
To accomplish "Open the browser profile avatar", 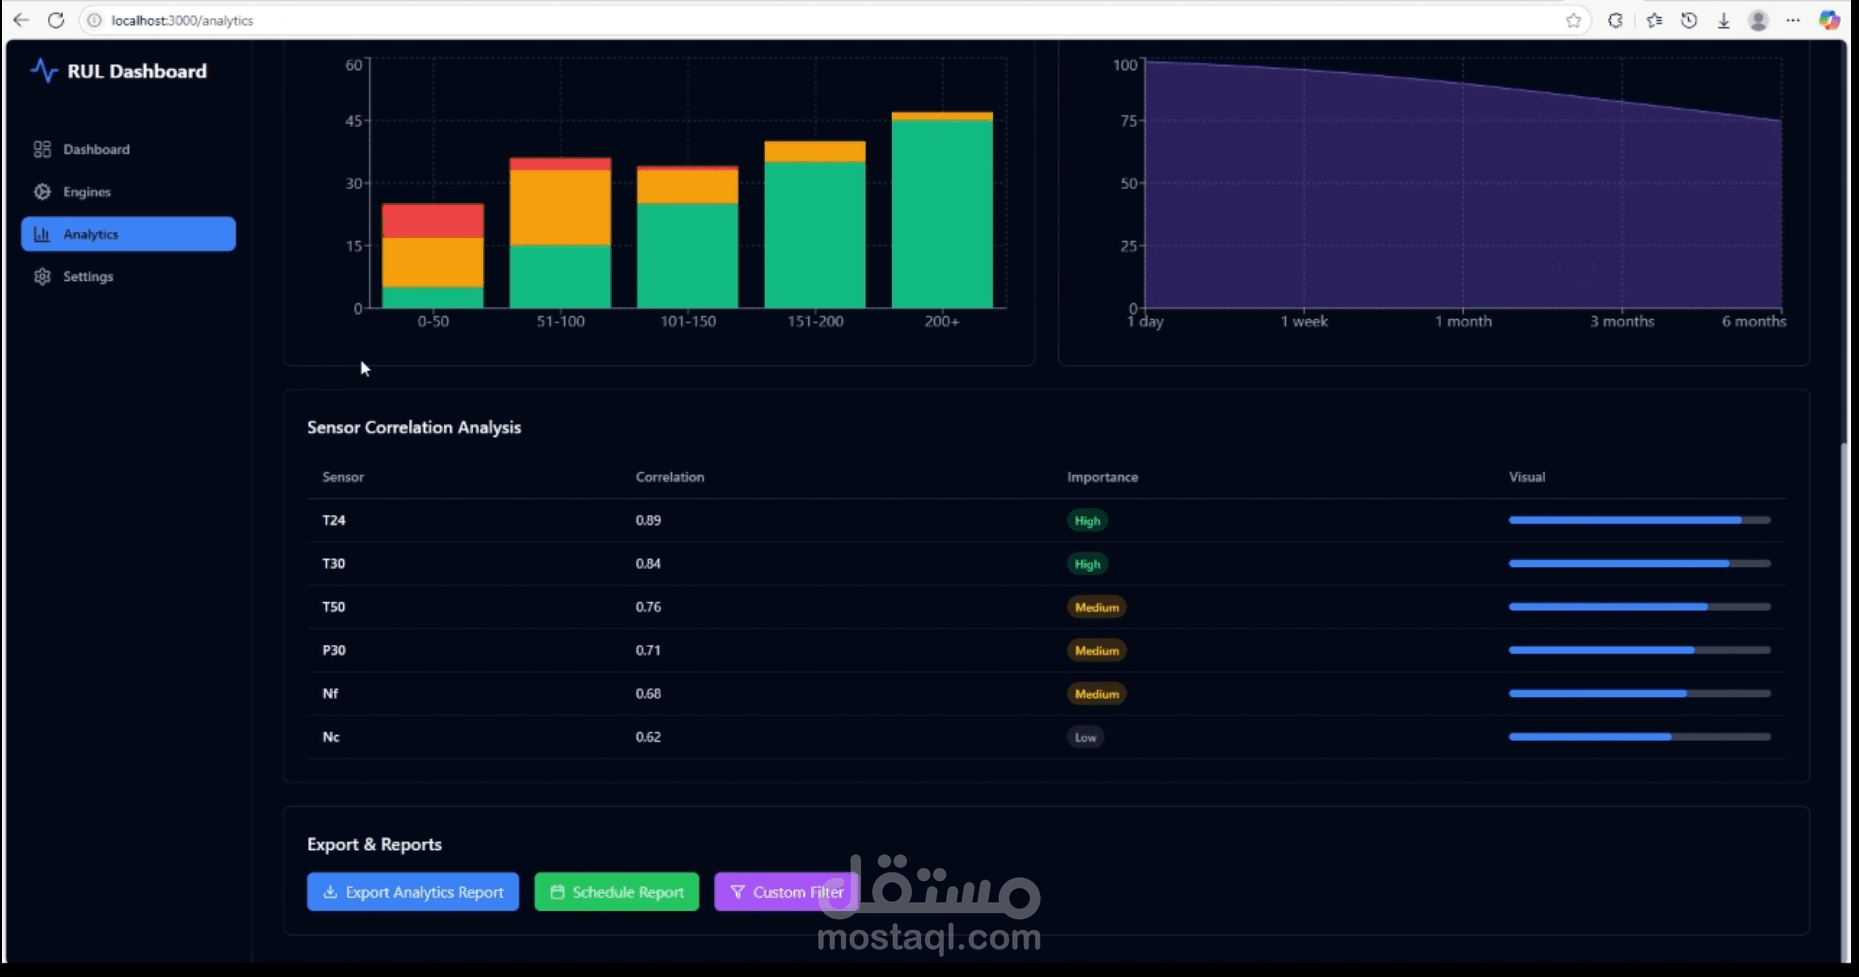I will [x=1758, y=20].
